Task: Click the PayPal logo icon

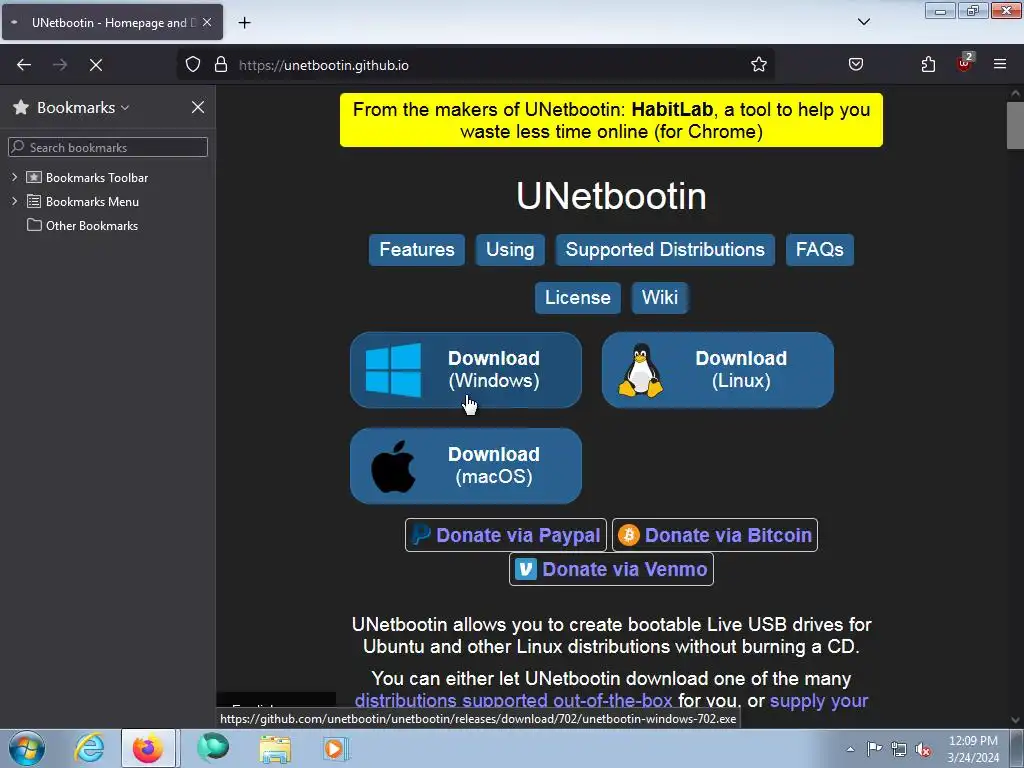Action: pyautogui.click(x=421, y=535)
